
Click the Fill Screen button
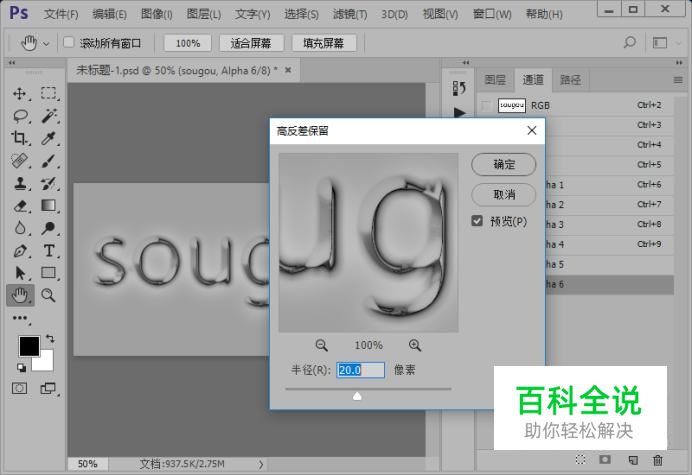click(323, 43)
